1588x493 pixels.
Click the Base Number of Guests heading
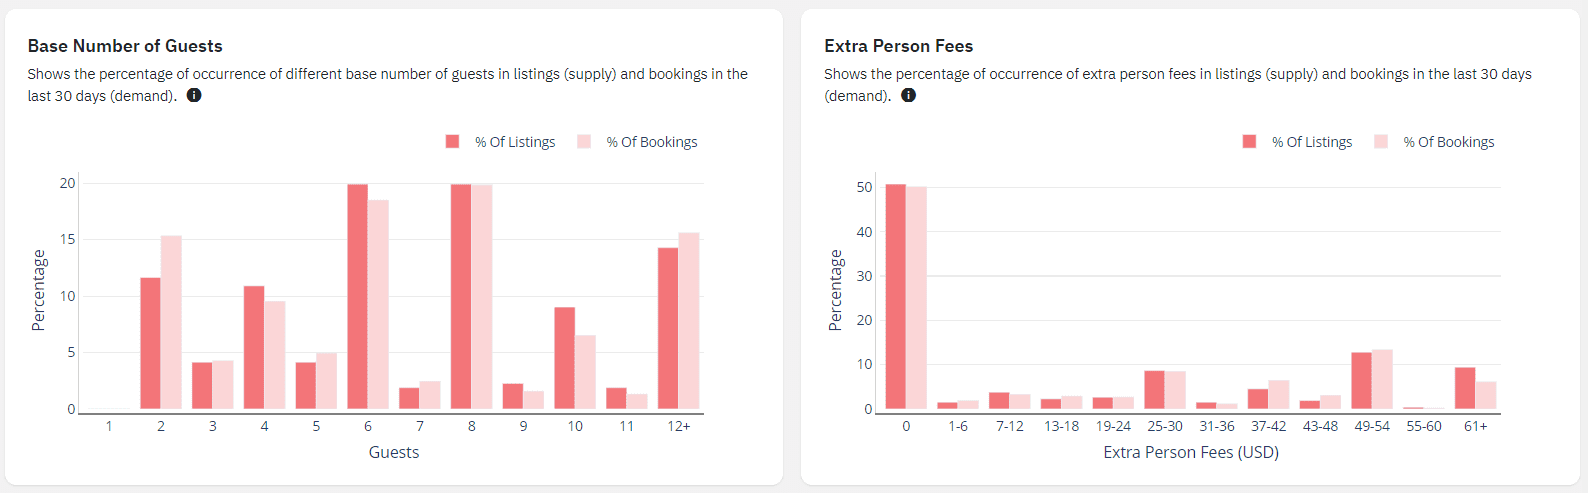125,46
